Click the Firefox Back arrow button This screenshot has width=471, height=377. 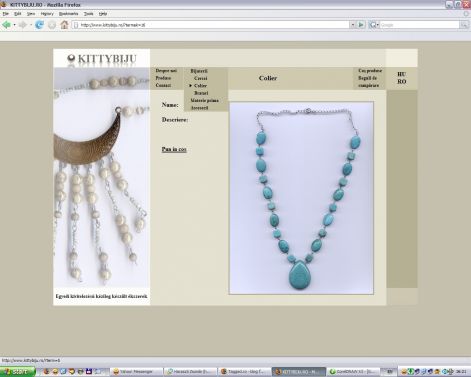6,25
